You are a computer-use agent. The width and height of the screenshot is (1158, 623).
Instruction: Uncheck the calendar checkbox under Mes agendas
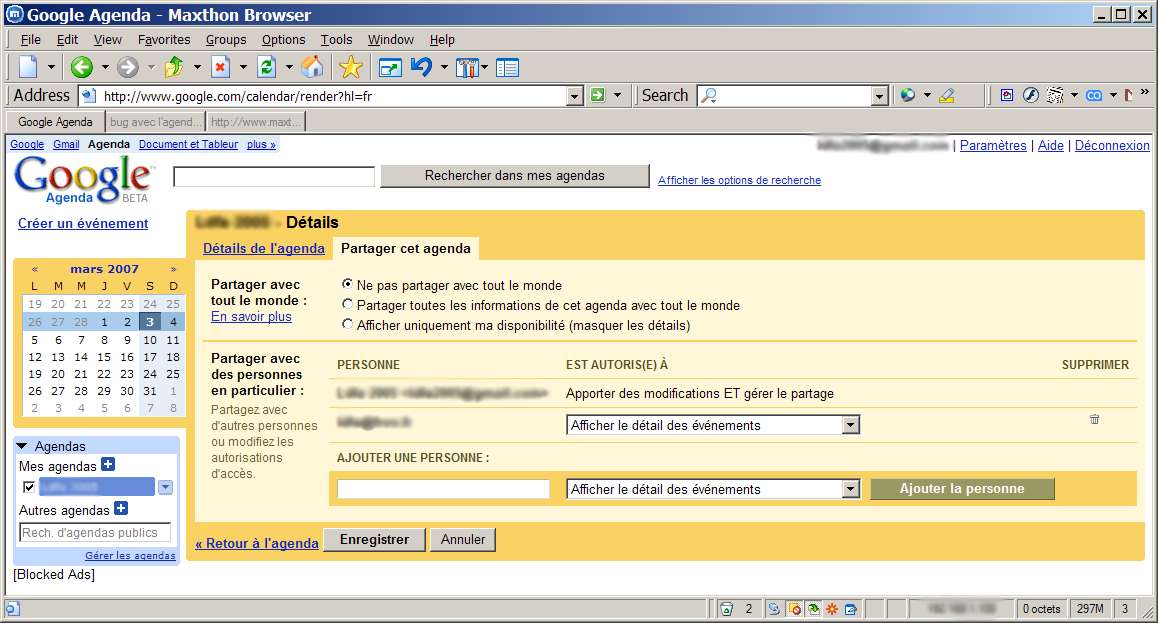coord(29,486)
